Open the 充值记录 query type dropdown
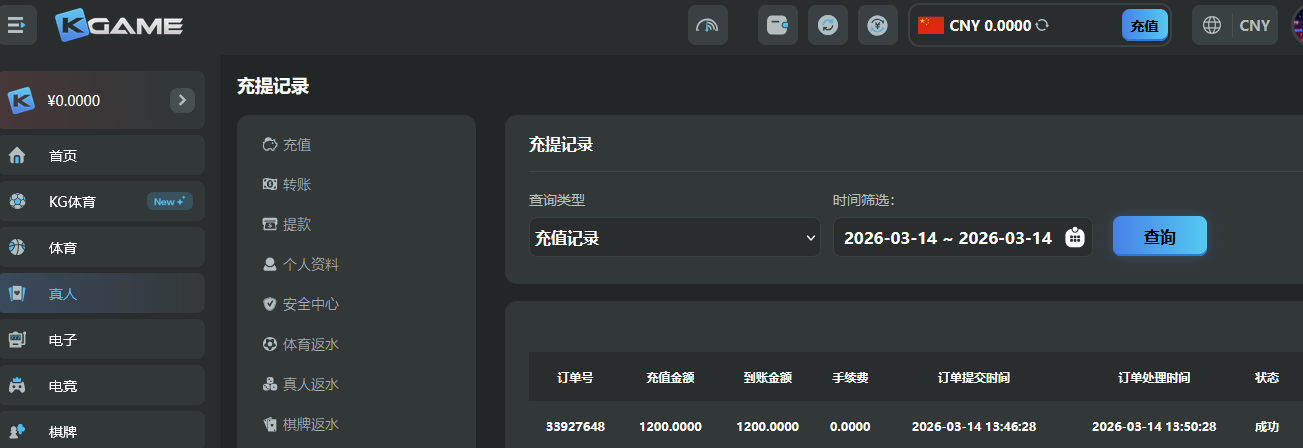Screen dimensions: 1303x448 [x=674, y=238]
